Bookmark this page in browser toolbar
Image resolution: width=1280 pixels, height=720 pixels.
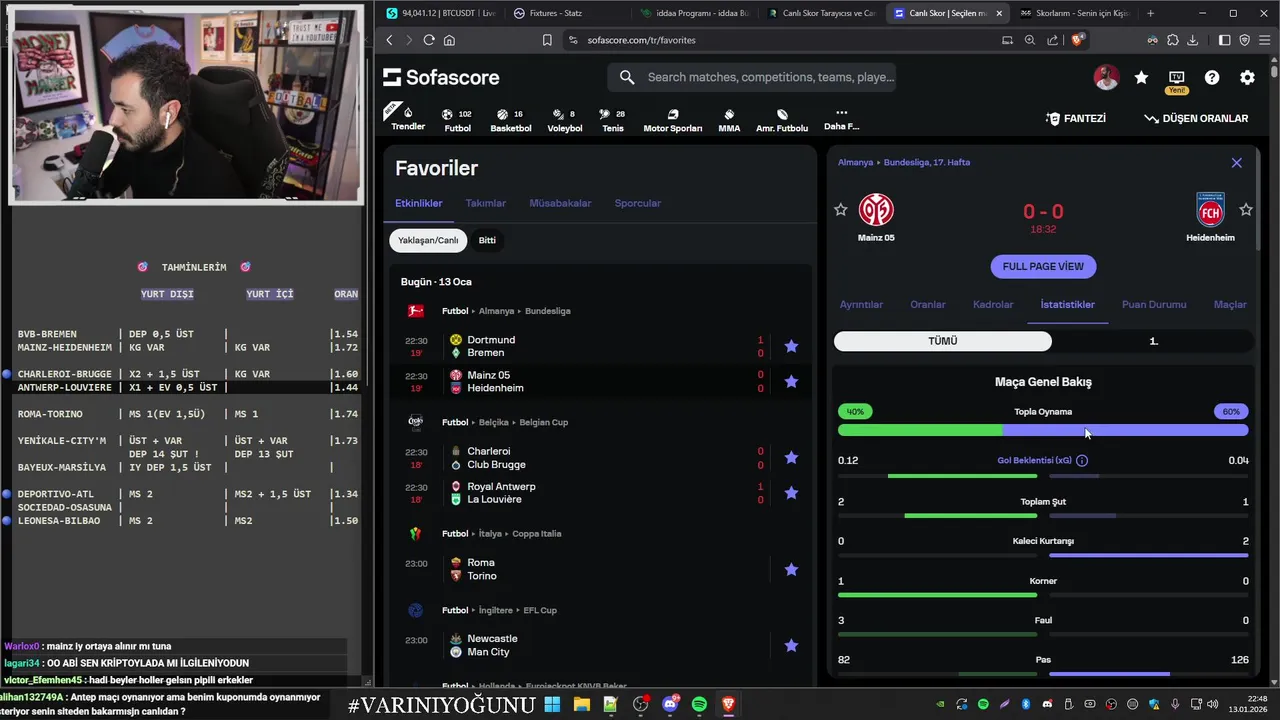tap(547, 40)
